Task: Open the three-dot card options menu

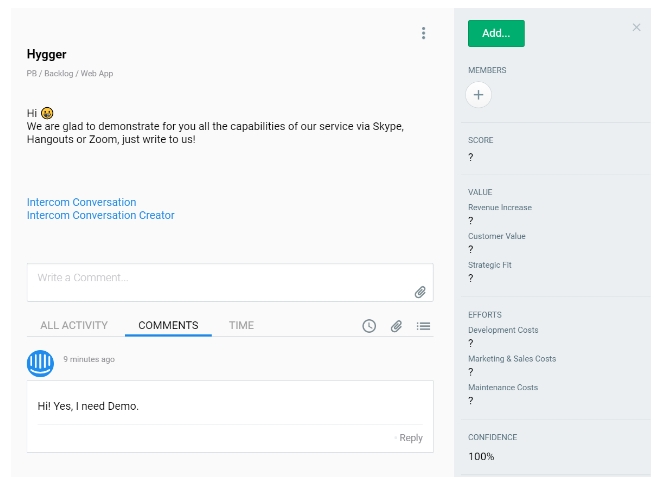Action: 423,33
